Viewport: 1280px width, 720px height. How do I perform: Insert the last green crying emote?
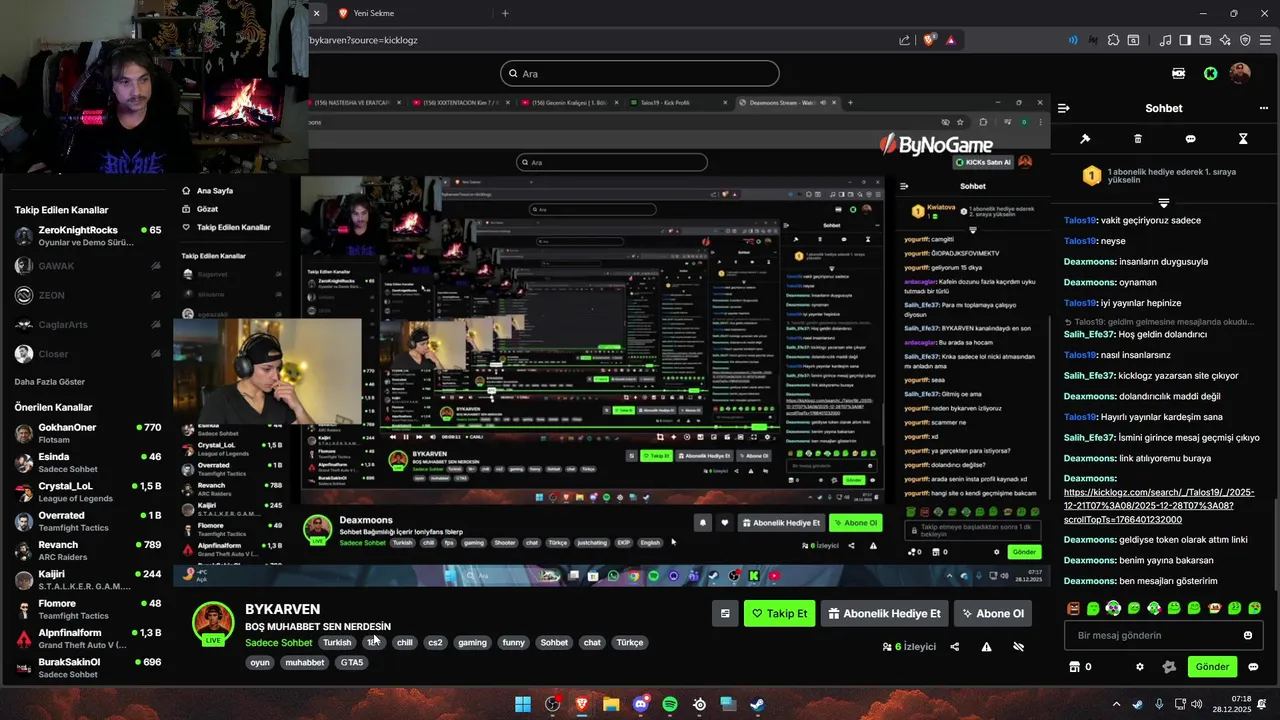(x=1255, y=608)
